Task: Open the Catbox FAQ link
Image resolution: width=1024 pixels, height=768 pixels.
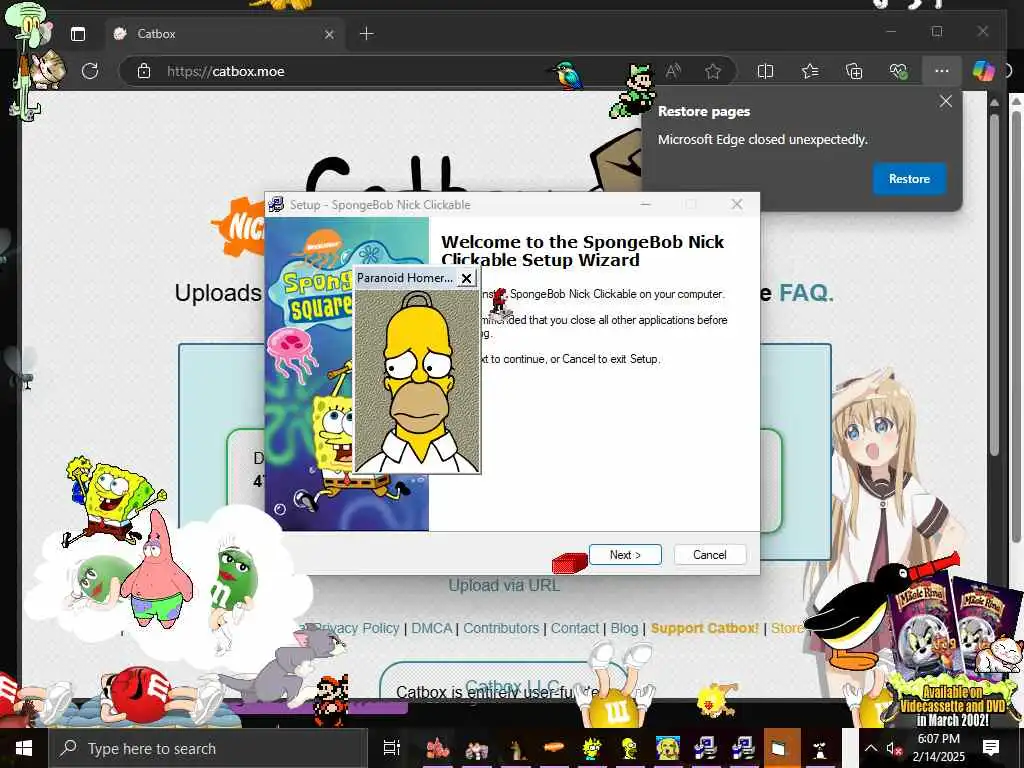Action: 806,293
